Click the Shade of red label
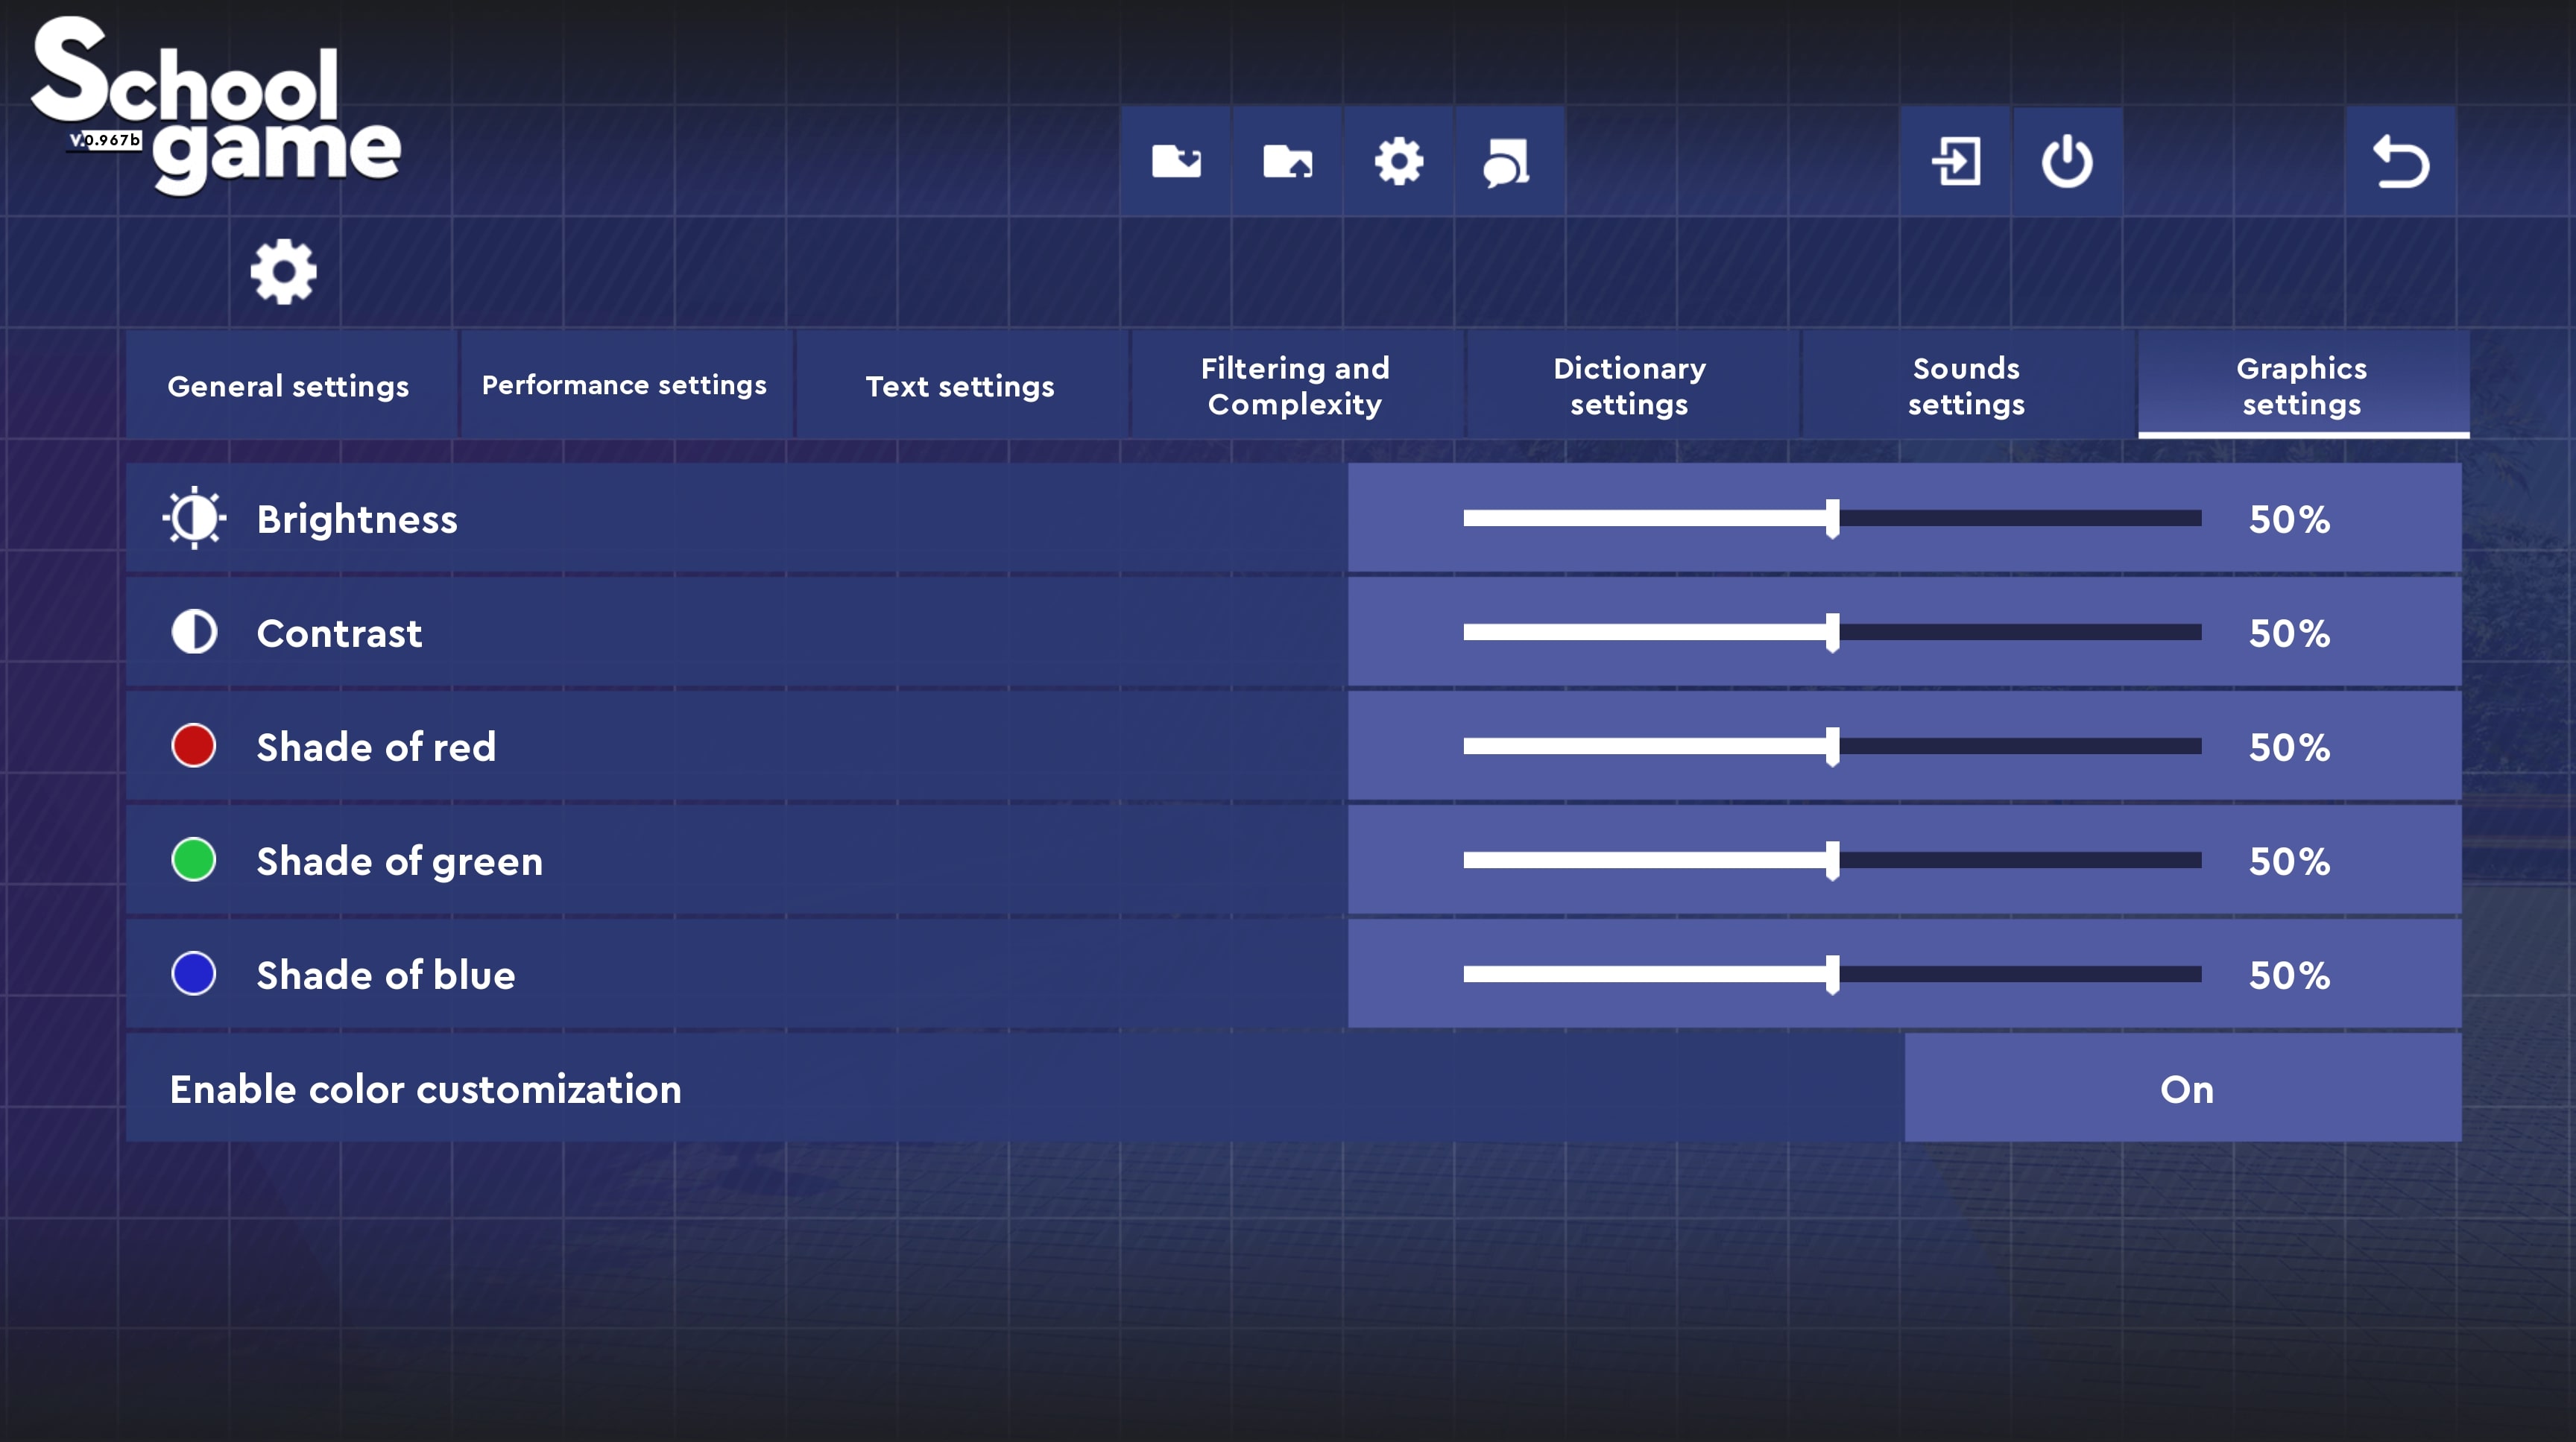2576x1442 pixels. click(376, 747)
